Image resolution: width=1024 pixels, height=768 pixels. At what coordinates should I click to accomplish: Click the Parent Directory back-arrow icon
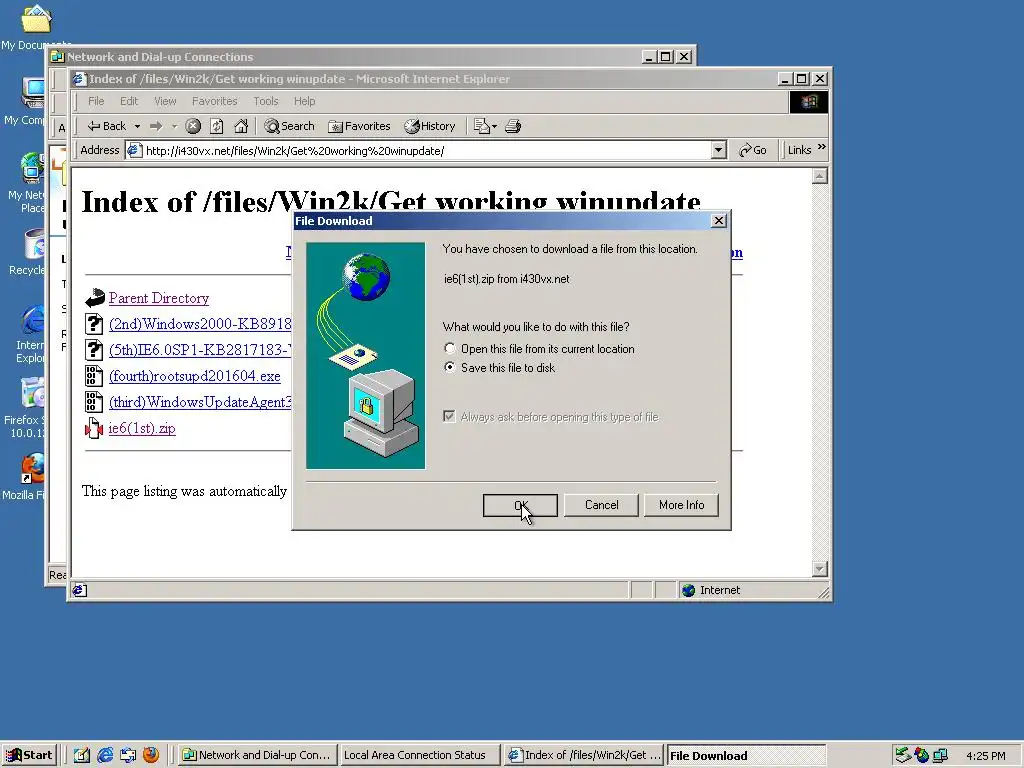(x=95, y=298)
